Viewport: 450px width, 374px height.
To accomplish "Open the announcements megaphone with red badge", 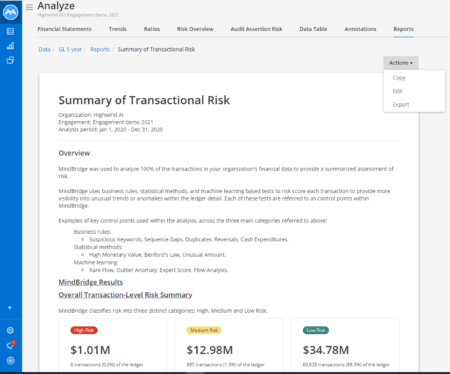I will click(x=11, y=345).
